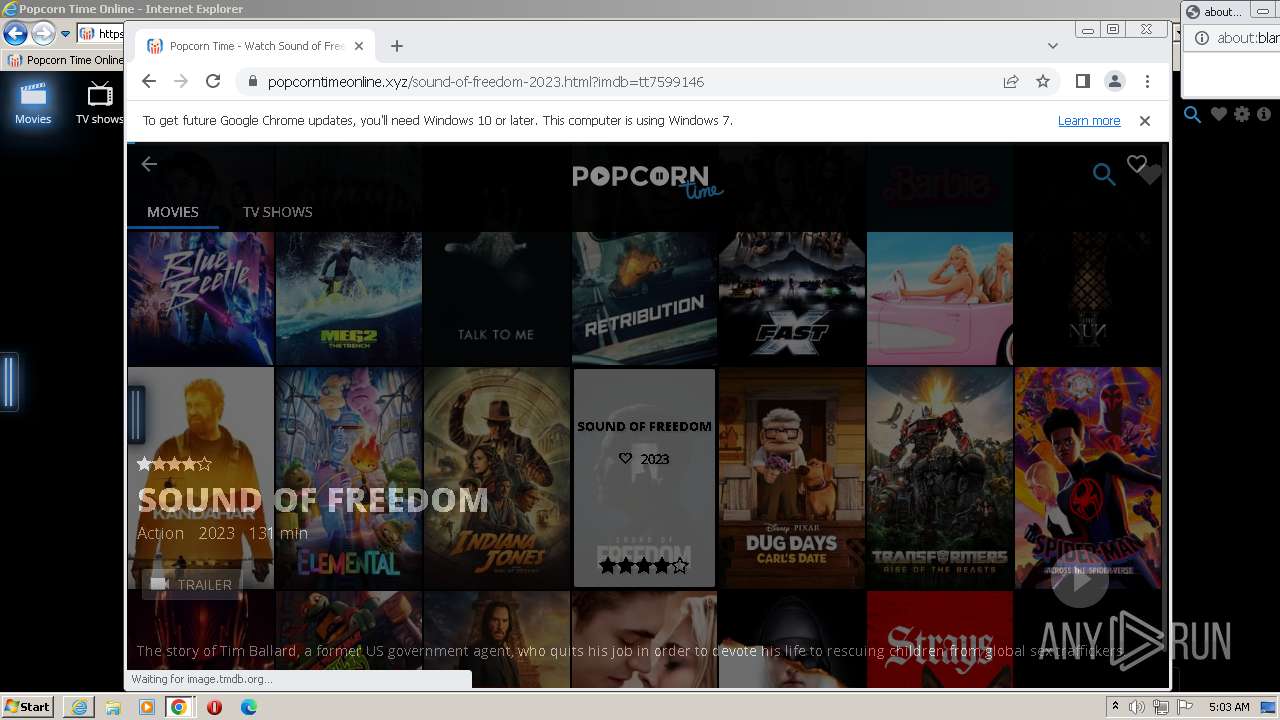Open Chrome profile avatar menu
Screen dimensions: 1280x720
click(x=1114, y=81)
